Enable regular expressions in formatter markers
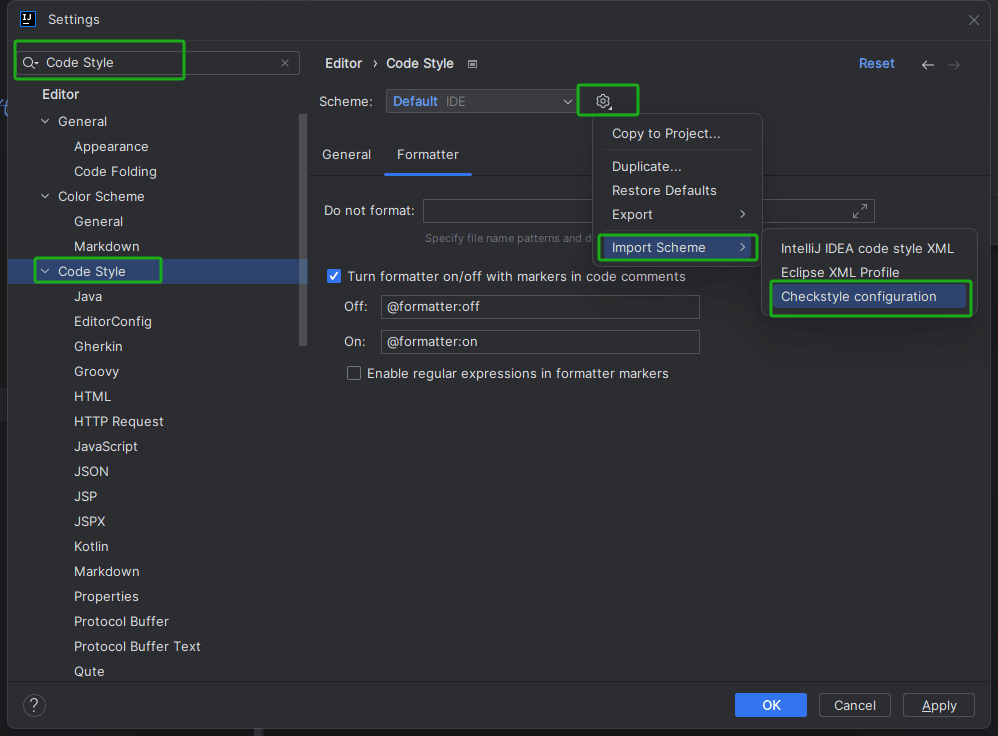The image size is (998, 736). point(354,373)
